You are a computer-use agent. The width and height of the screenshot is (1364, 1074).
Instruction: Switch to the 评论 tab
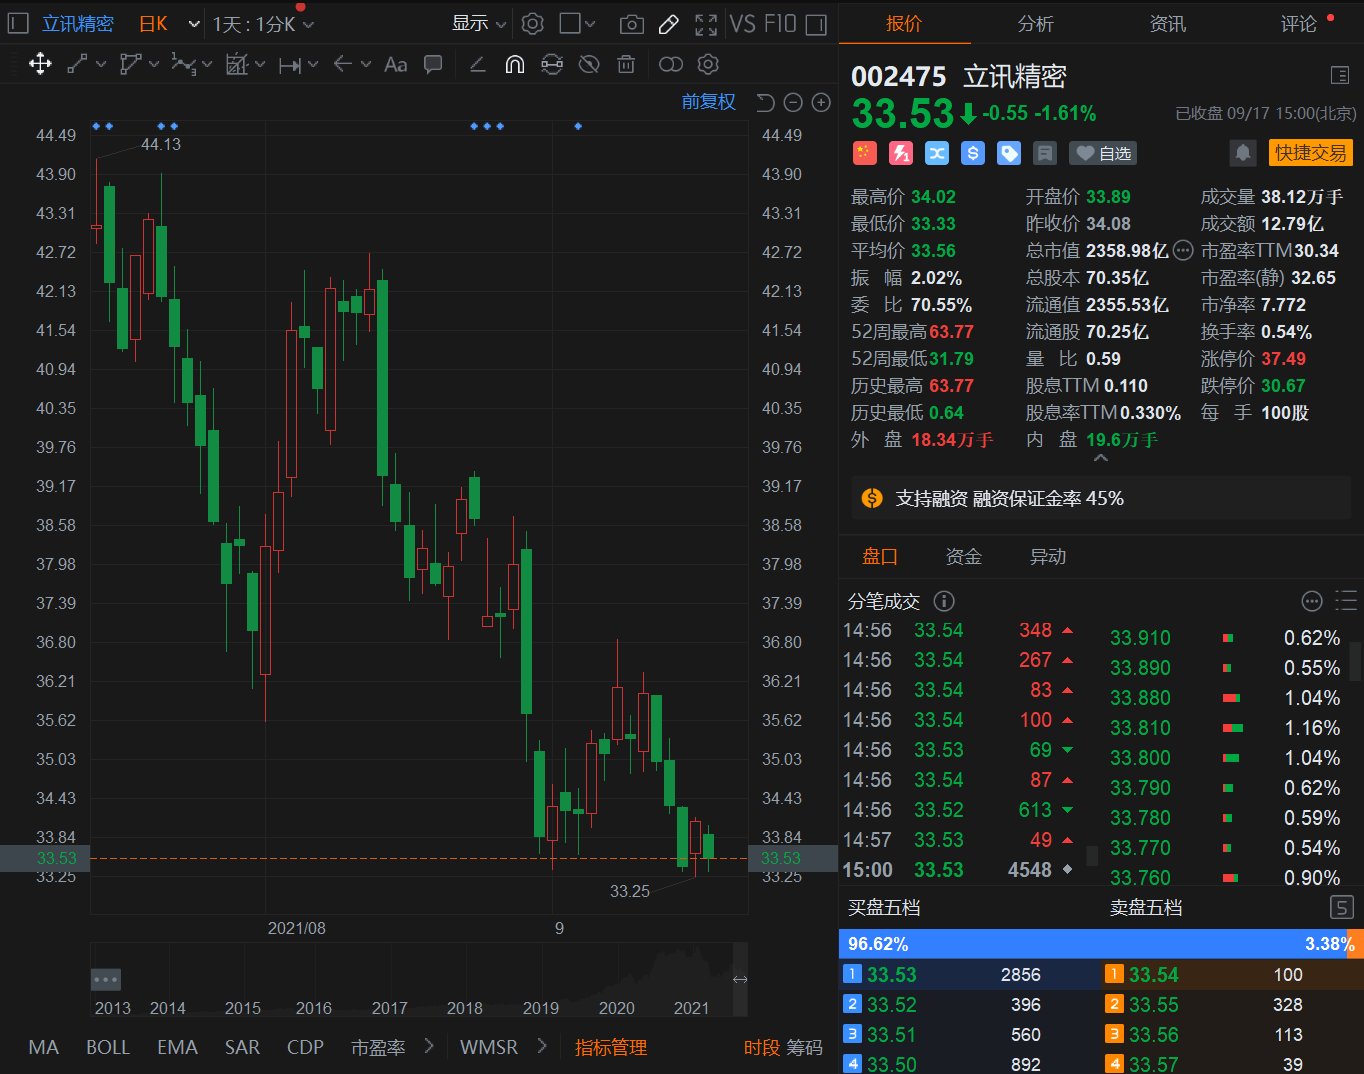pyautogui.click(x=1299, y=24)
